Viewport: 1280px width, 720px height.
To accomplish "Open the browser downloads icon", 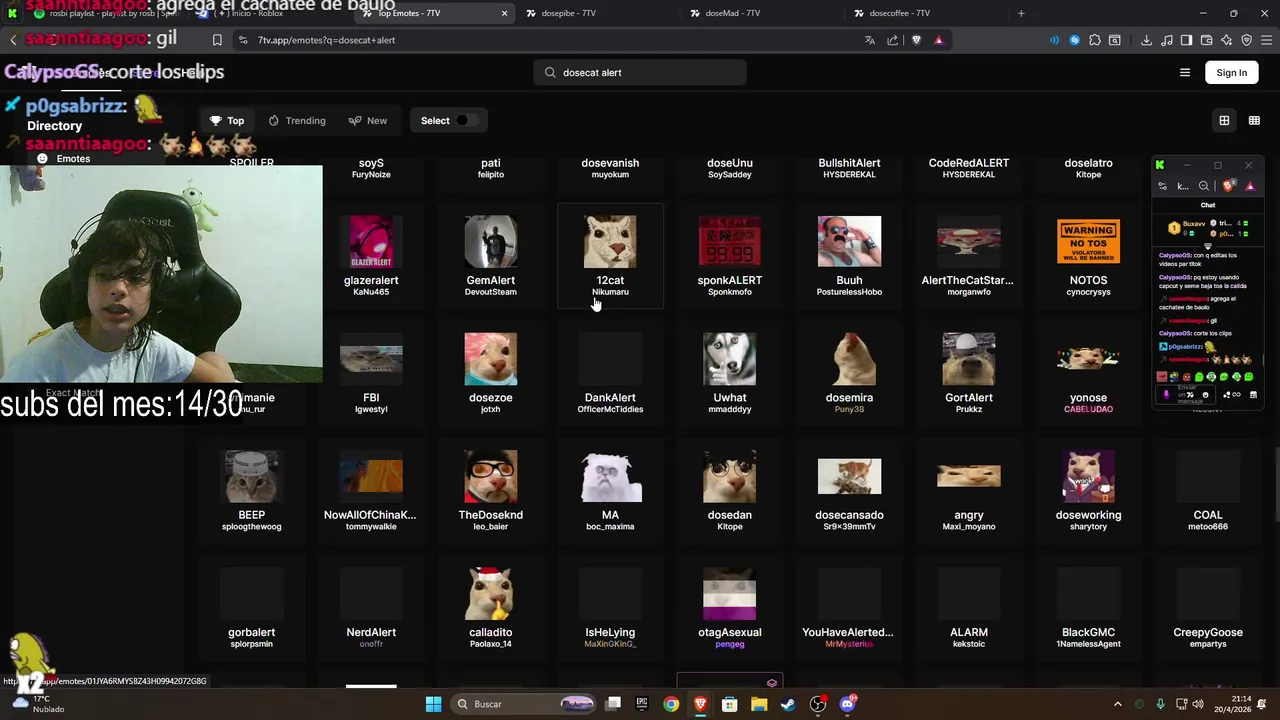I will coord(1146,40).
